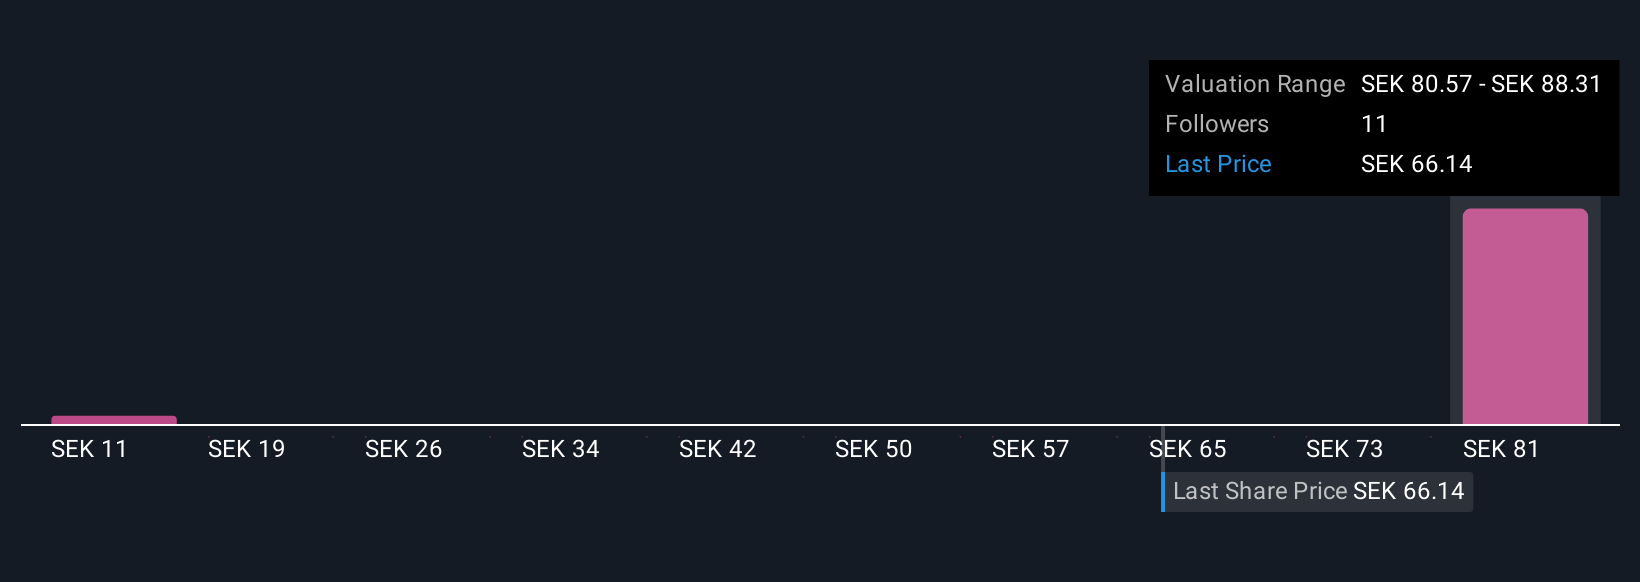The height and width of the screenshot is (582, 1640).
Task: Select the SEK 73 axis label
Action: point(1344,449)
